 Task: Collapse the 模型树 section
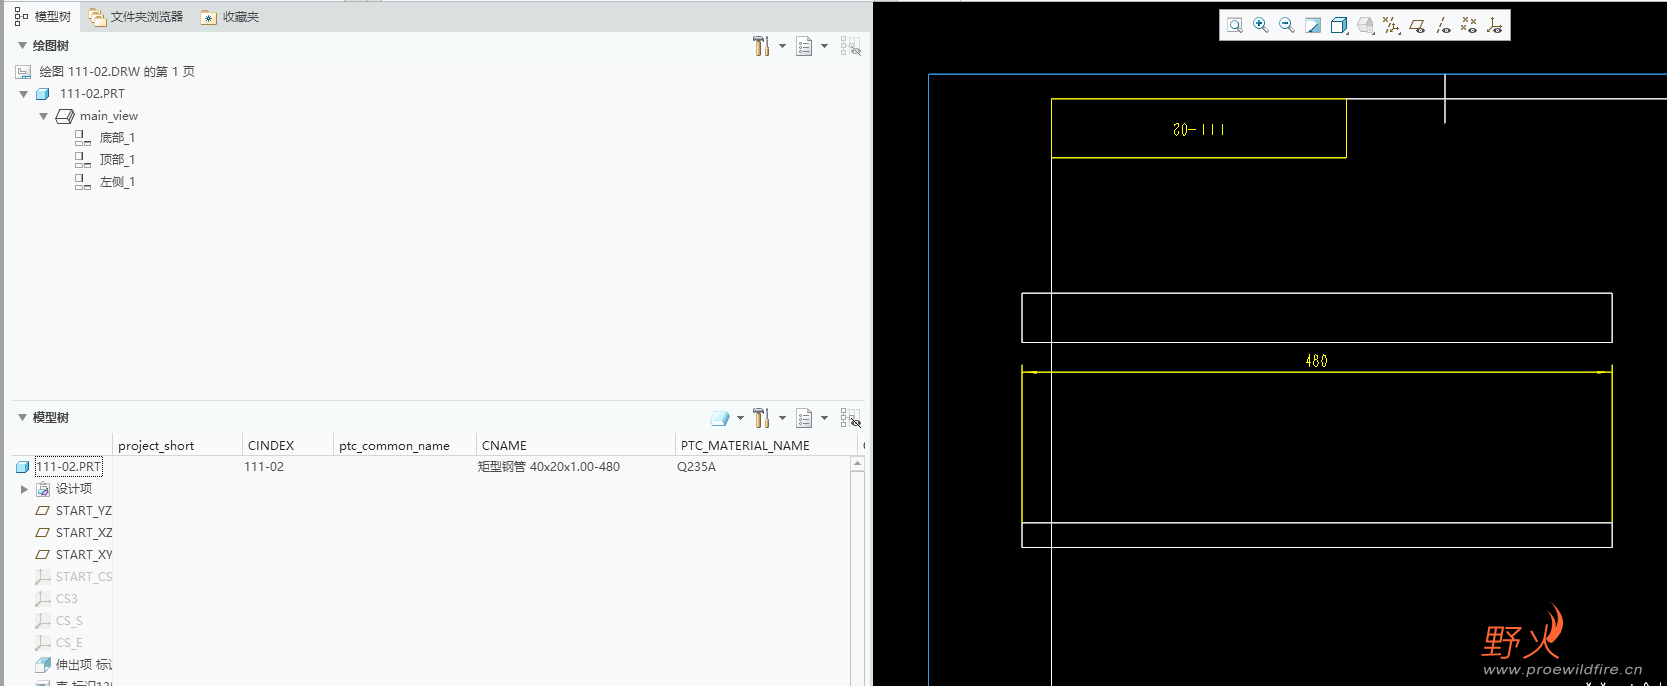pos(22,418)
